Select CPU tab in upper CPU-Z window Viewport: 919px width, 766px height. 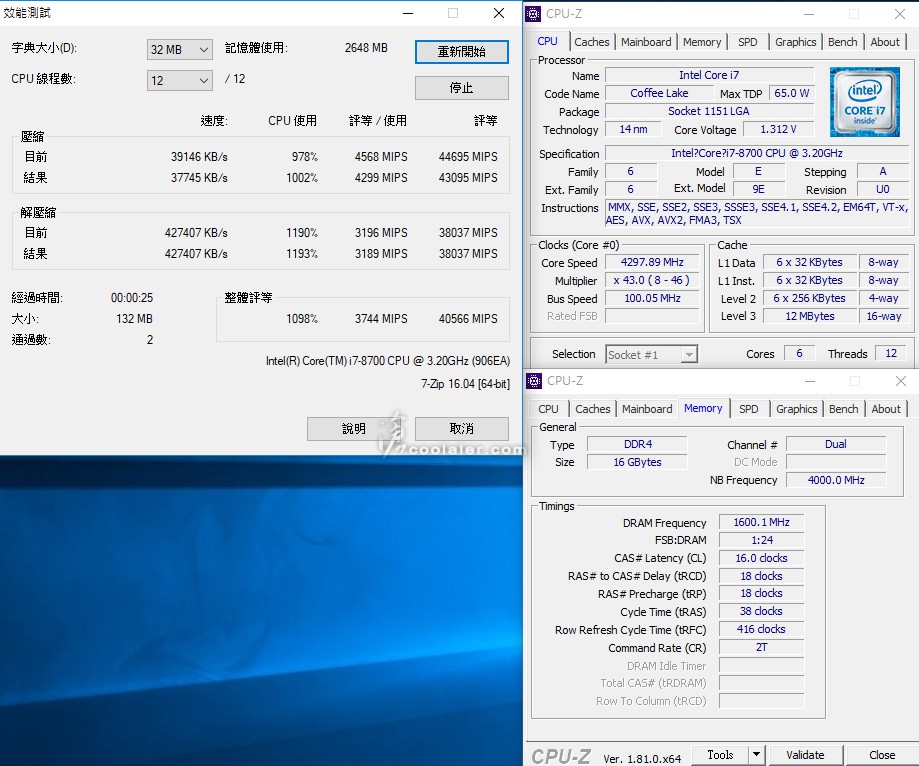(x=547, y=41)
